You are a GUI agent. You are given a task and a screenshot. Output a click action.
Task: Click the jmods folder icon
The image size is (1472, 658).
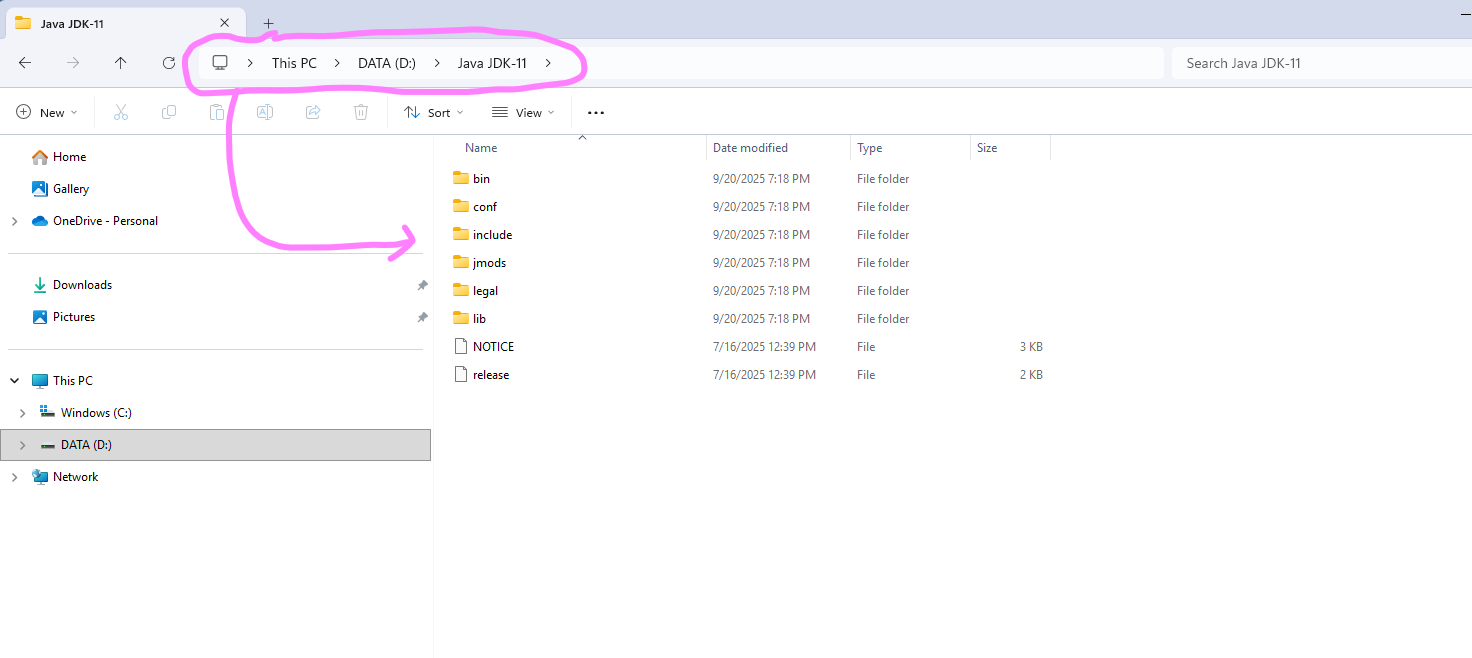[x=461, y=262]
